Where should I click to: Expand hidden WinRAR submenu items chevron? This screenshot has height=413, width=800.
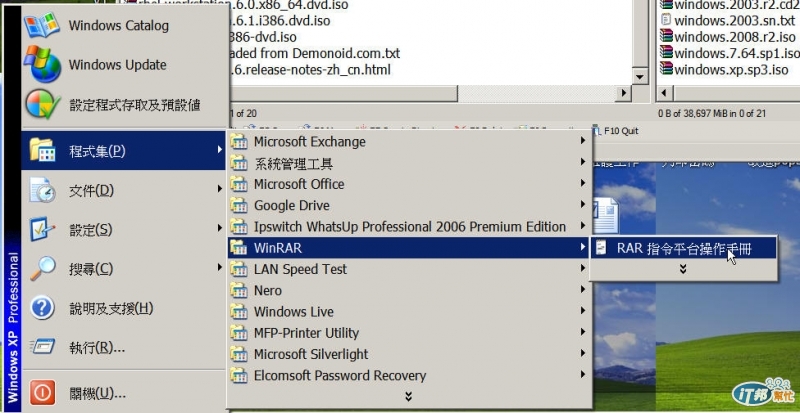pyautogui.click(x=683, y=269)
